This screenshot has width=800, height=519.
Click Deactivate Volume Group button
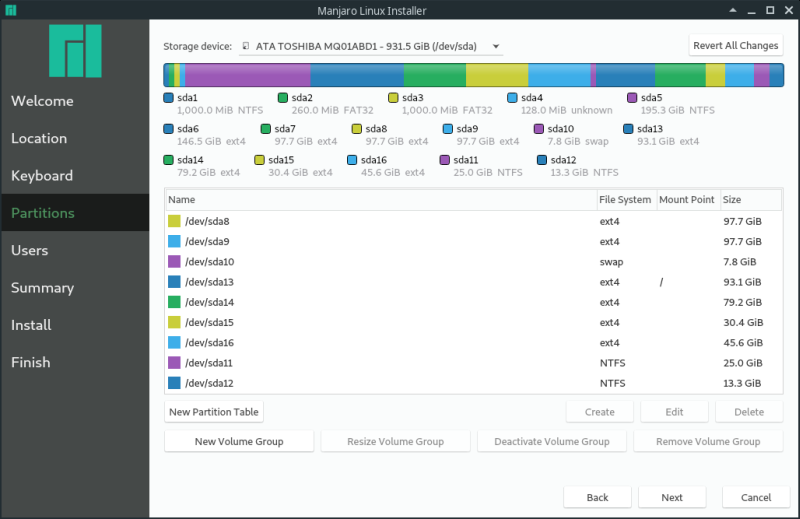pos(552,441)
